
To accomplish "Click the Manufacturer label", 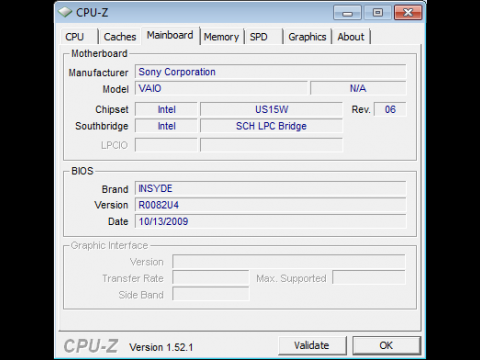I will (x=98, y=73).
